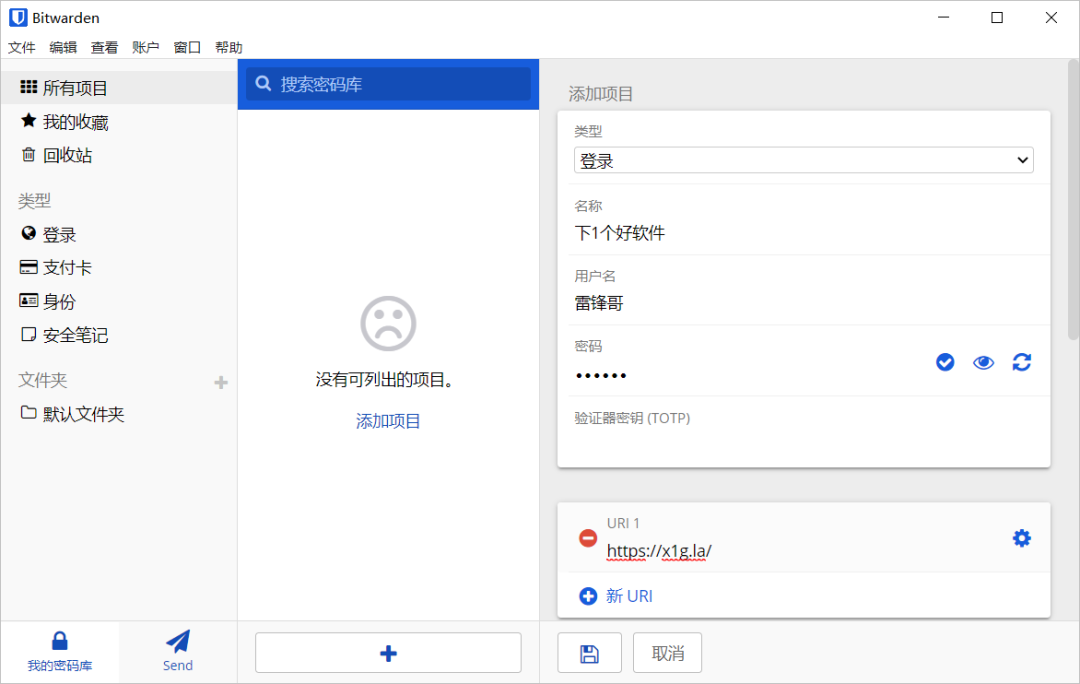1080x684 pixels.
Task: Click the magnifier icon in search bar
Action: [x=263, y=84]
